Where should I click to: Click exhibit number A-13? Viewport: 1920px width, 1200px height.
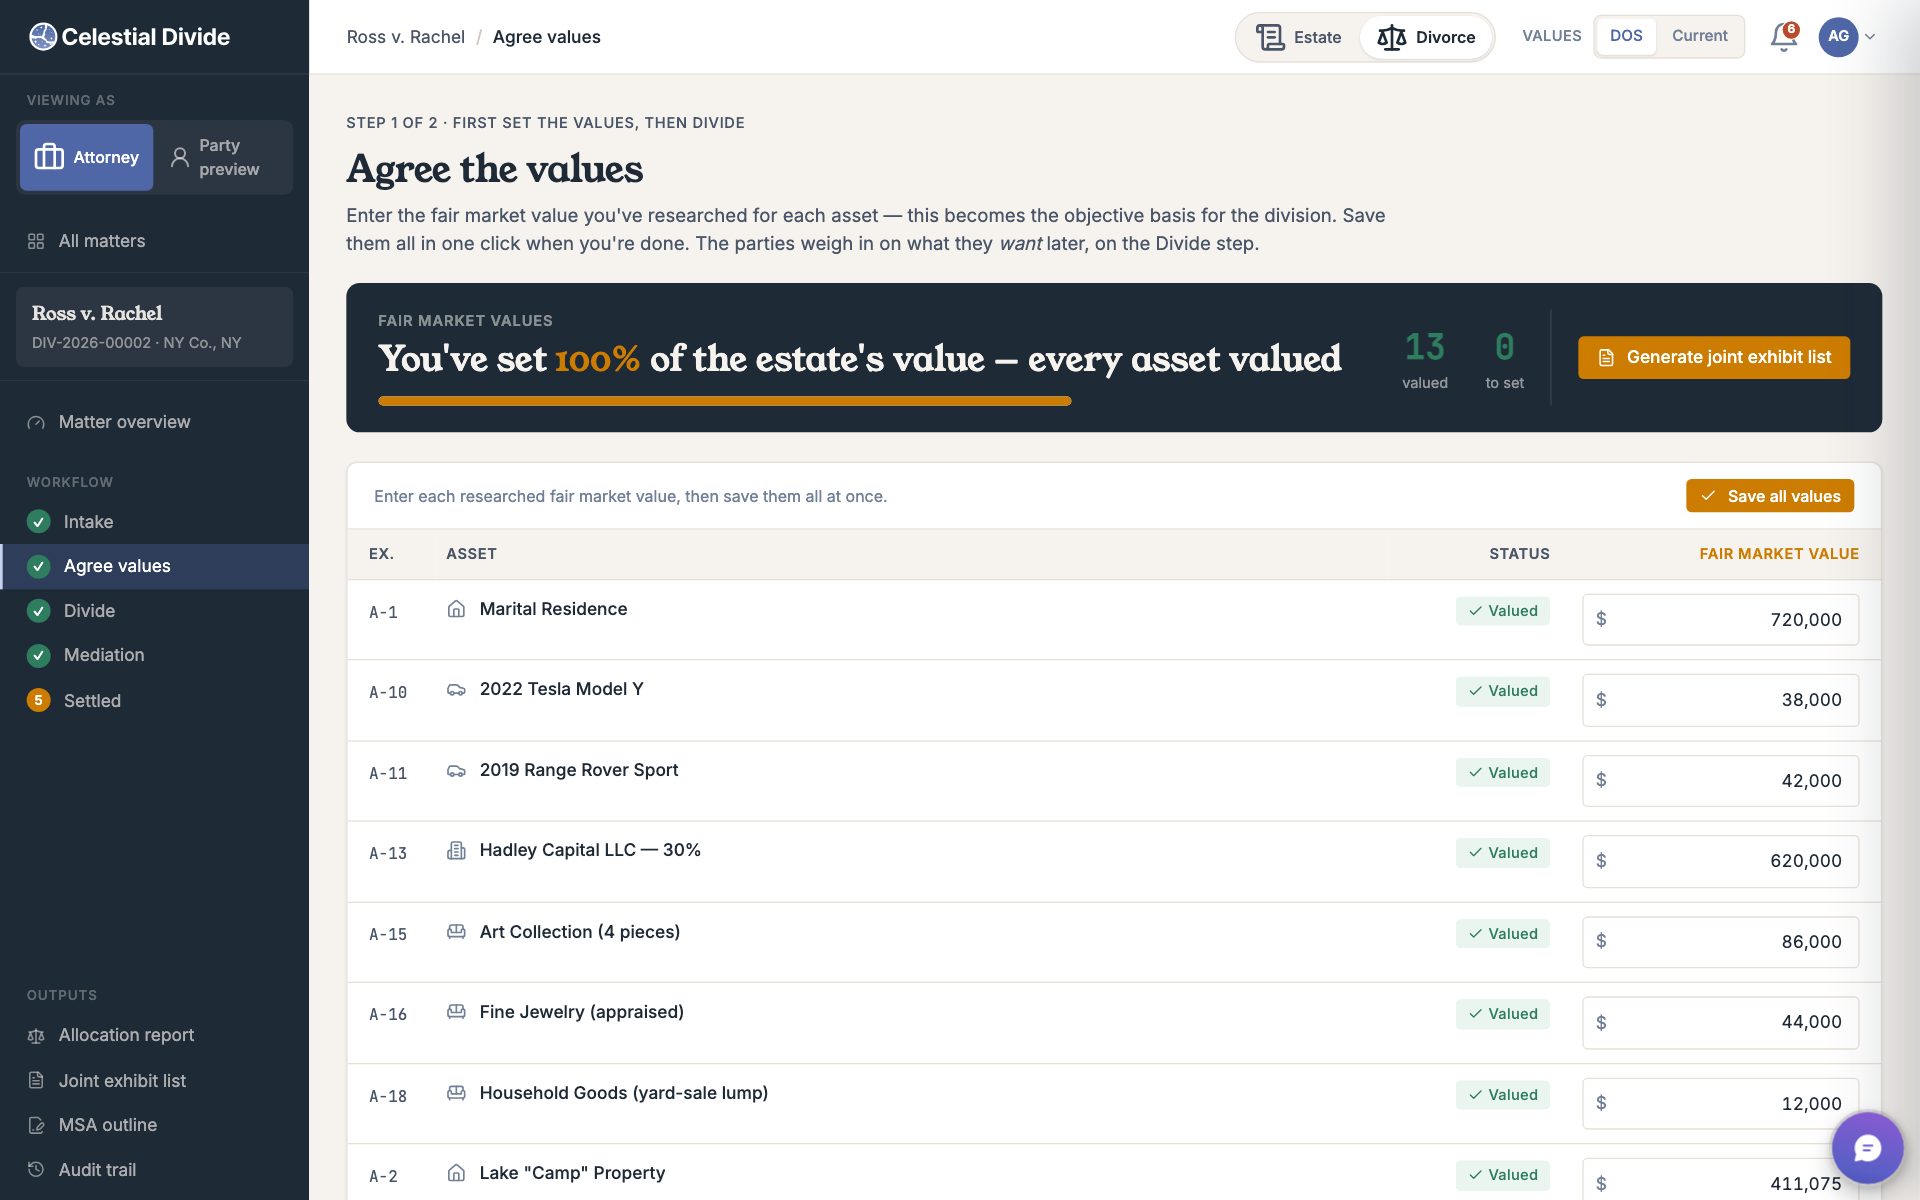tap(388, 853)
